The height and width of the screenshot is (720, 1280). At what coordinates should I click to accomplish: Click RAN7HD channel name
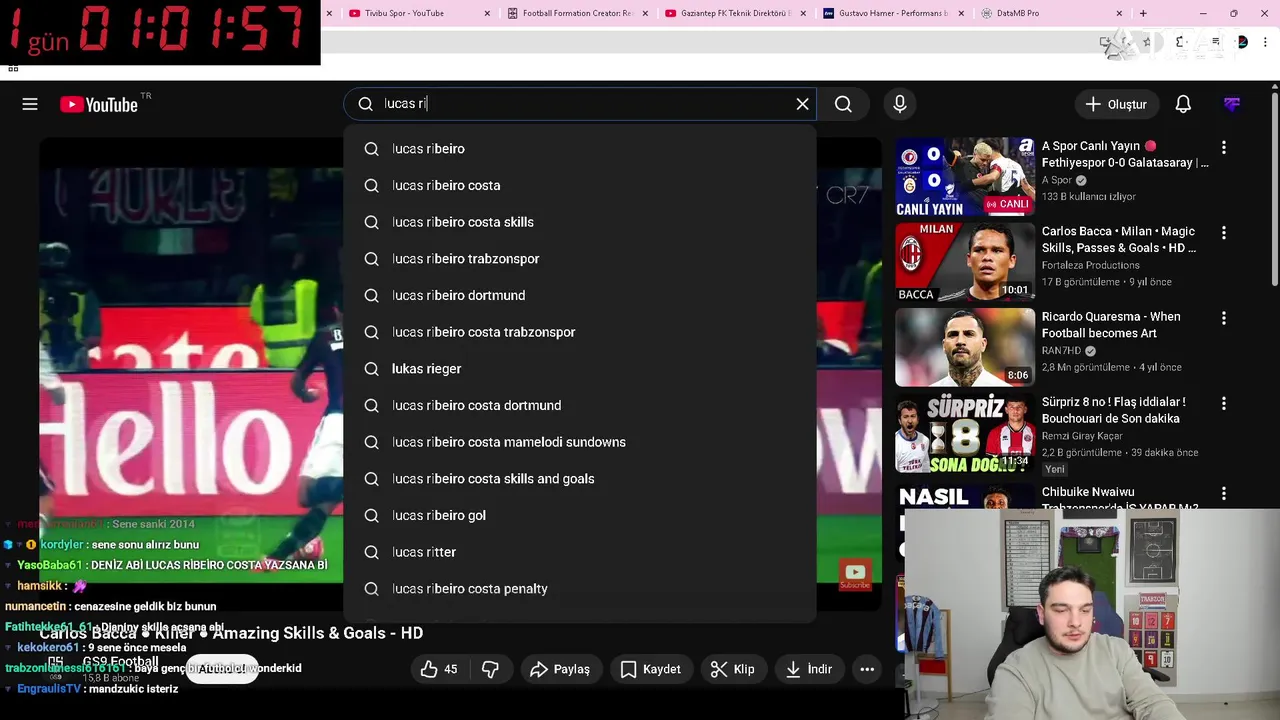(x=1061, y=351)
